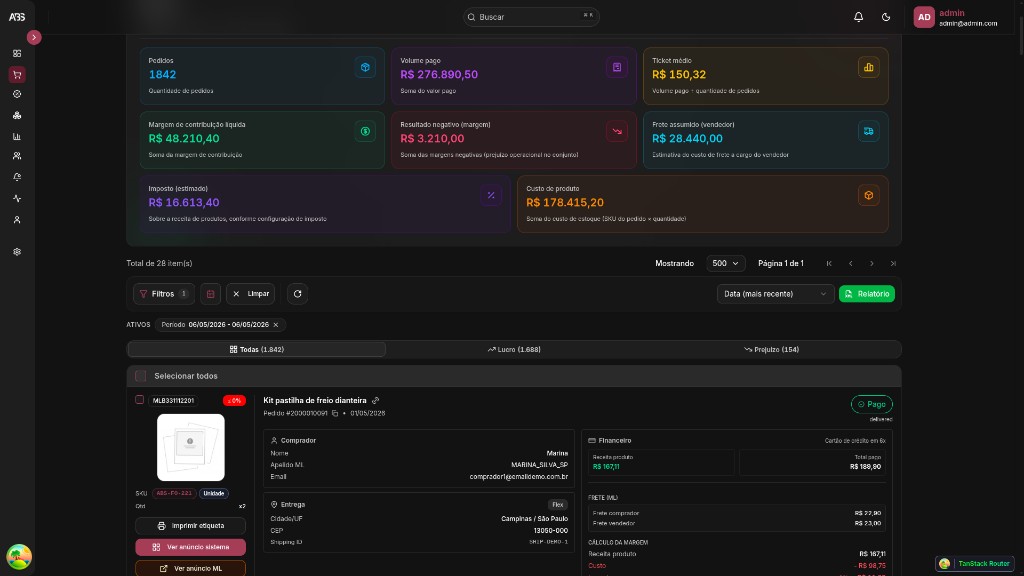Open the bar chart sidebar icon
1024x576 pixels.
click(17, 136)
